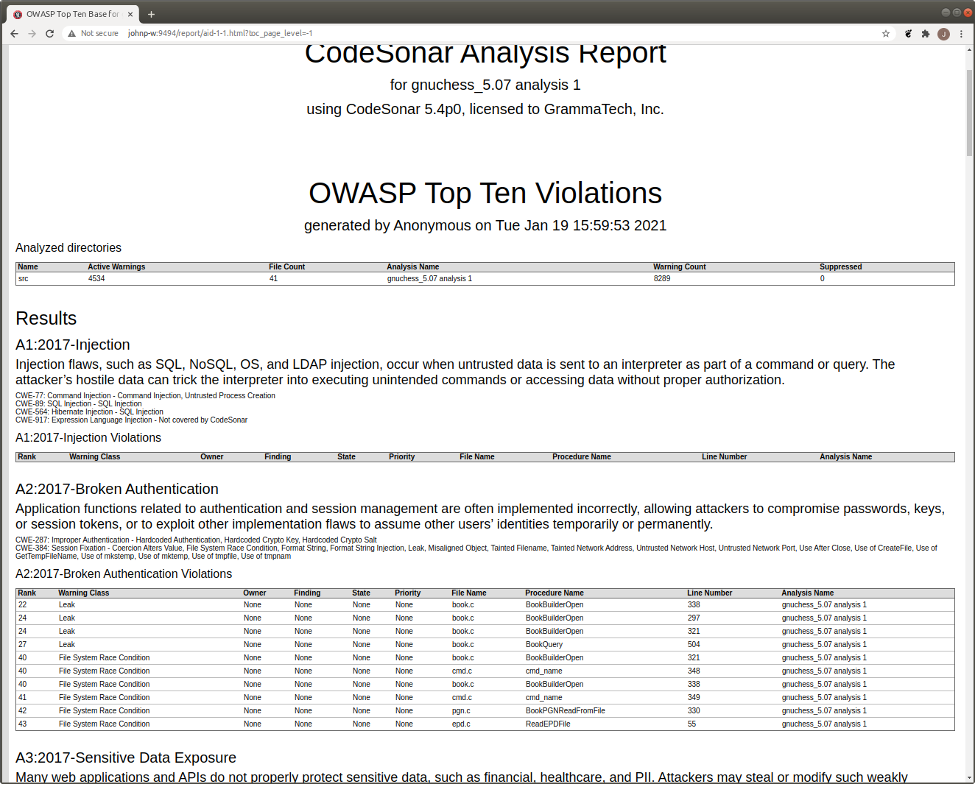Viewport: 977px width, 785px height.
Task: Open the extensions puzzle icon
Action: pos(925,34)
